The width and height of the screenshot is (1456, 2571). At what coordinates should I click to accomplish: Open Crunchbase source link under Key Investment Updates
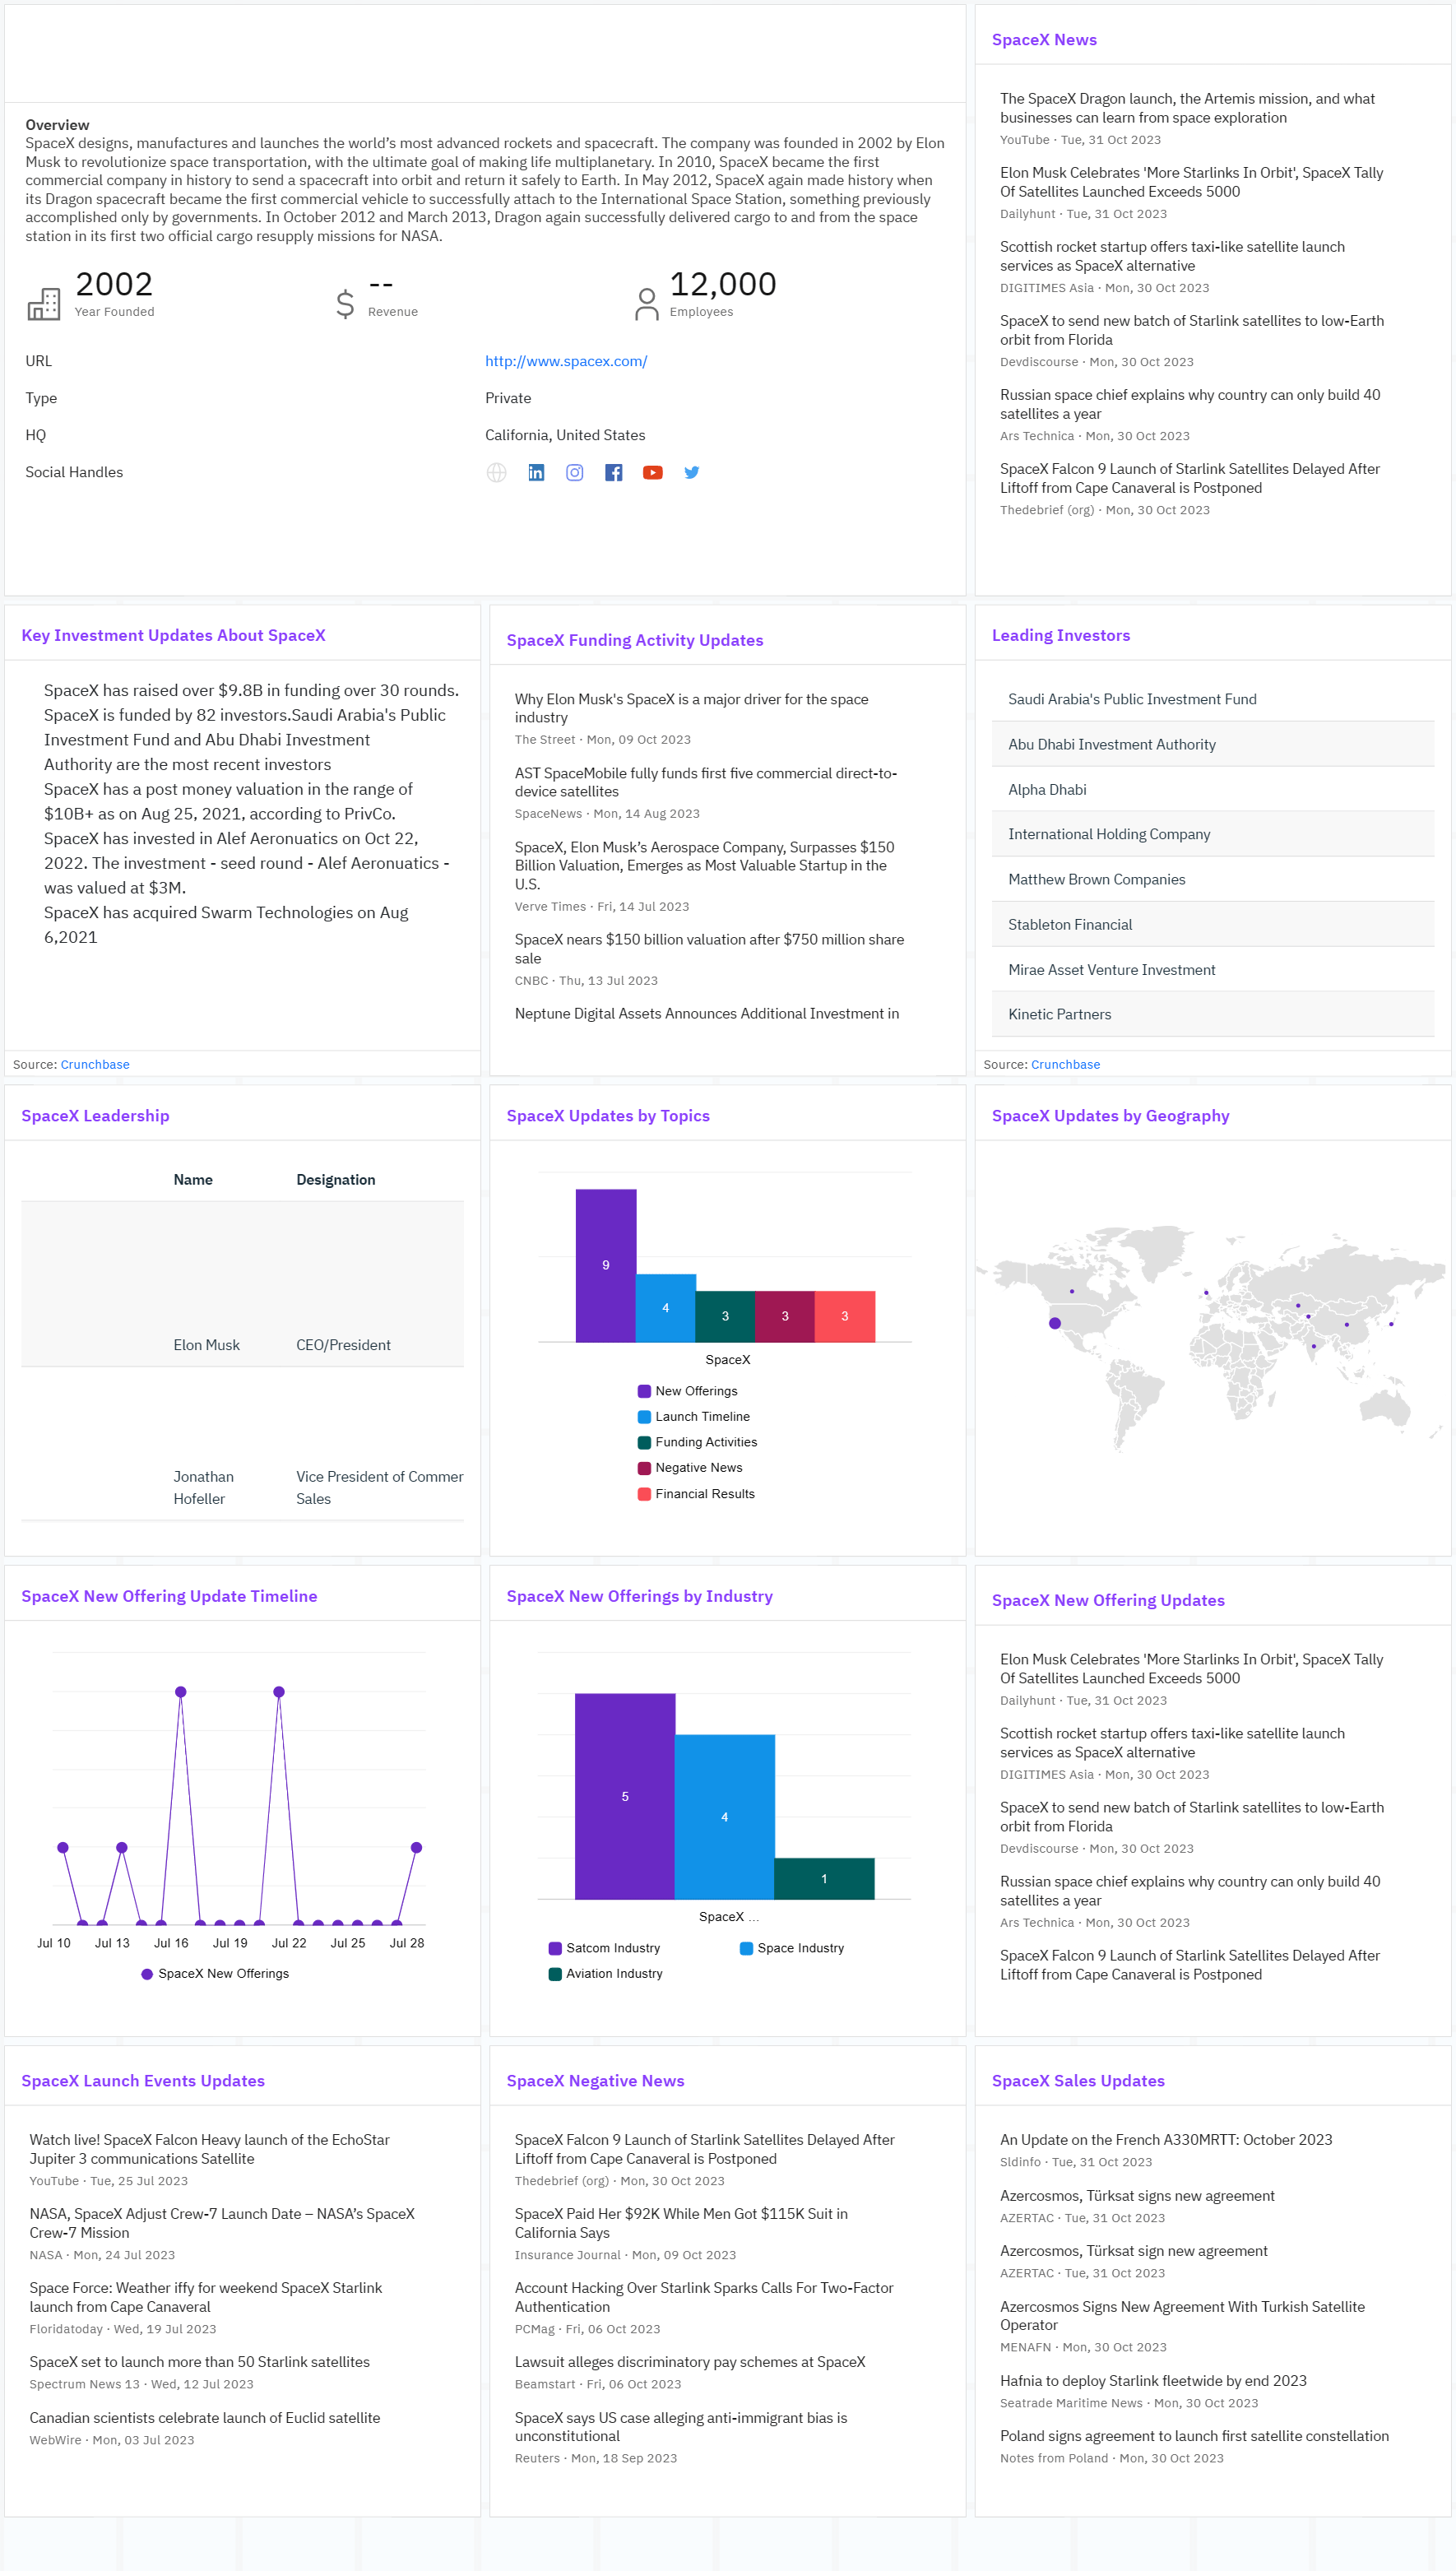point(95,1064)
